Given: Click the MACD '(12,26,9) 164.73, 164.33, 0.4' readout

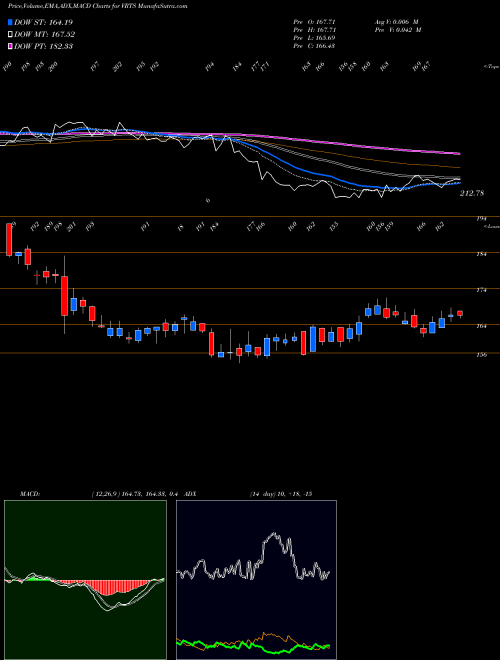Looking at the screenshot, I should click(x=134, y=494).
